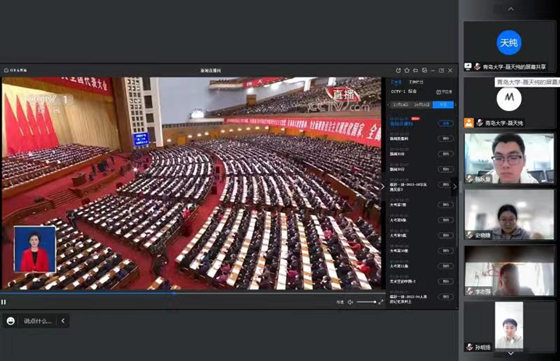Screen dimensions: 560x361
Task: Select the highlighted blue date tab in schedule
Action: (x=443, y=105)
